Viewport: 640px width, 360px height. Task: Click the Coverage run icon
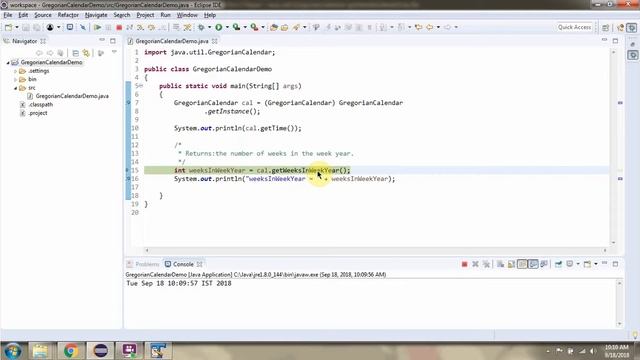[236, 27]
